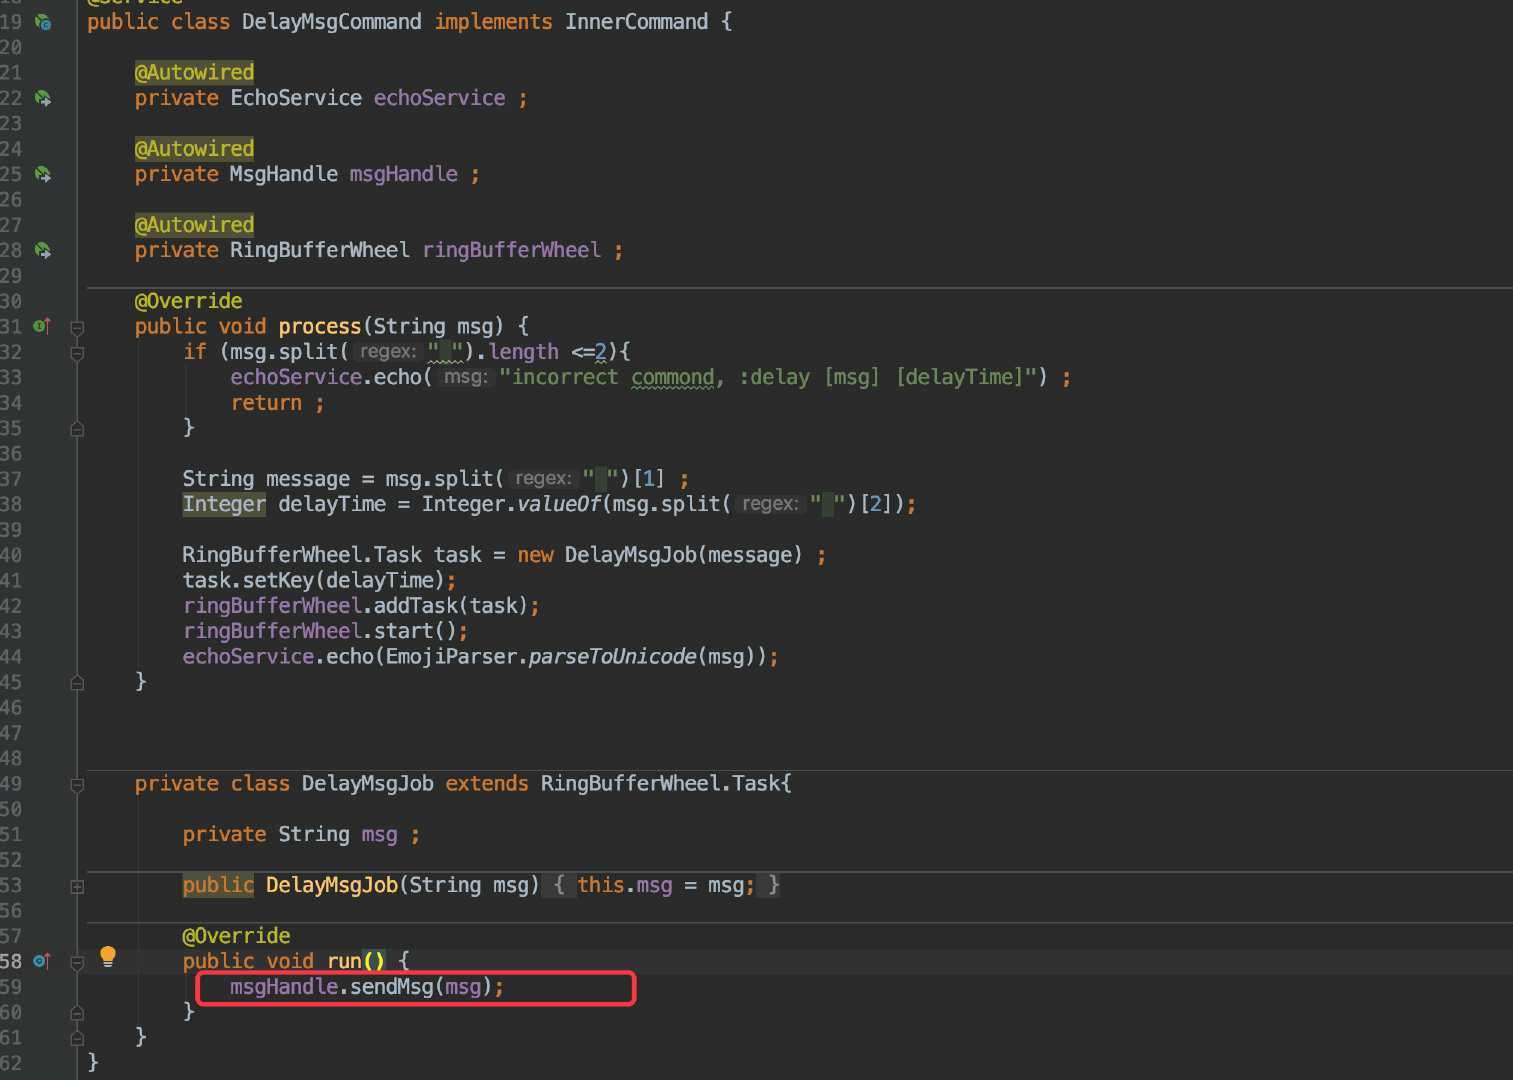Click line number 47 in the gutter
The height and width of the screenshot is (1080, 1513).
click(11, 733)
